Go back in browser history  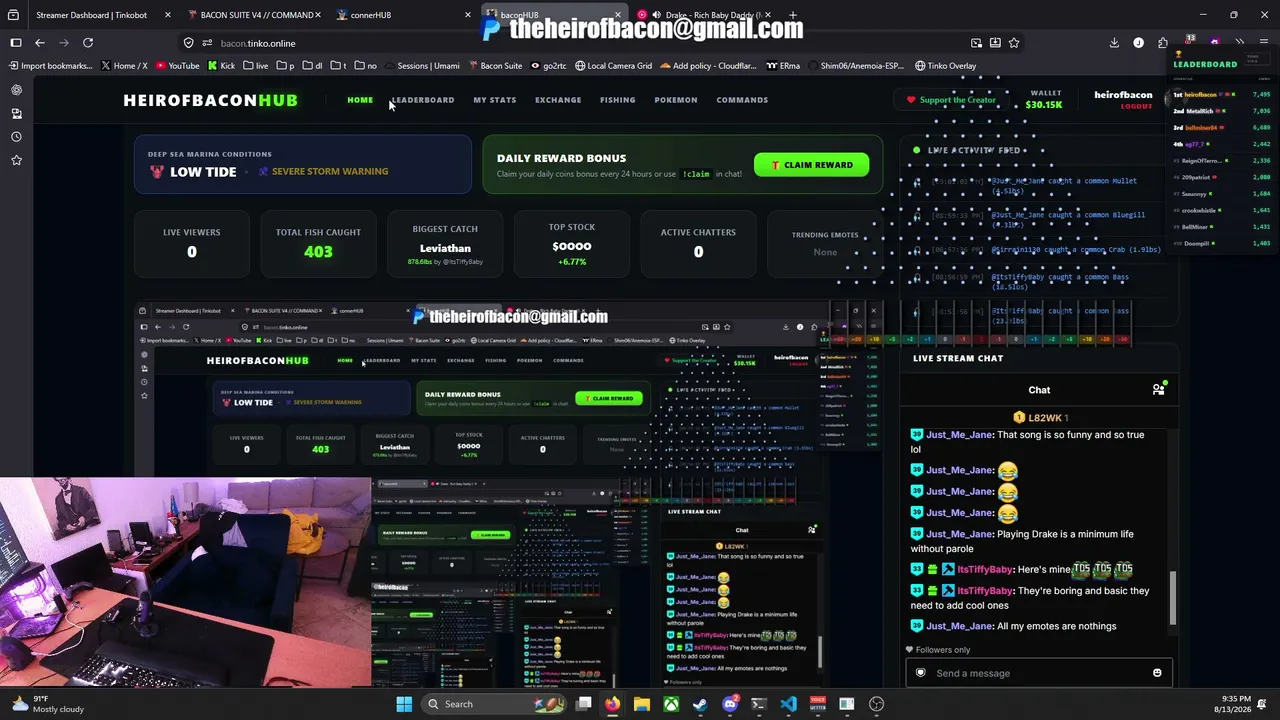(x=40, y=43)
